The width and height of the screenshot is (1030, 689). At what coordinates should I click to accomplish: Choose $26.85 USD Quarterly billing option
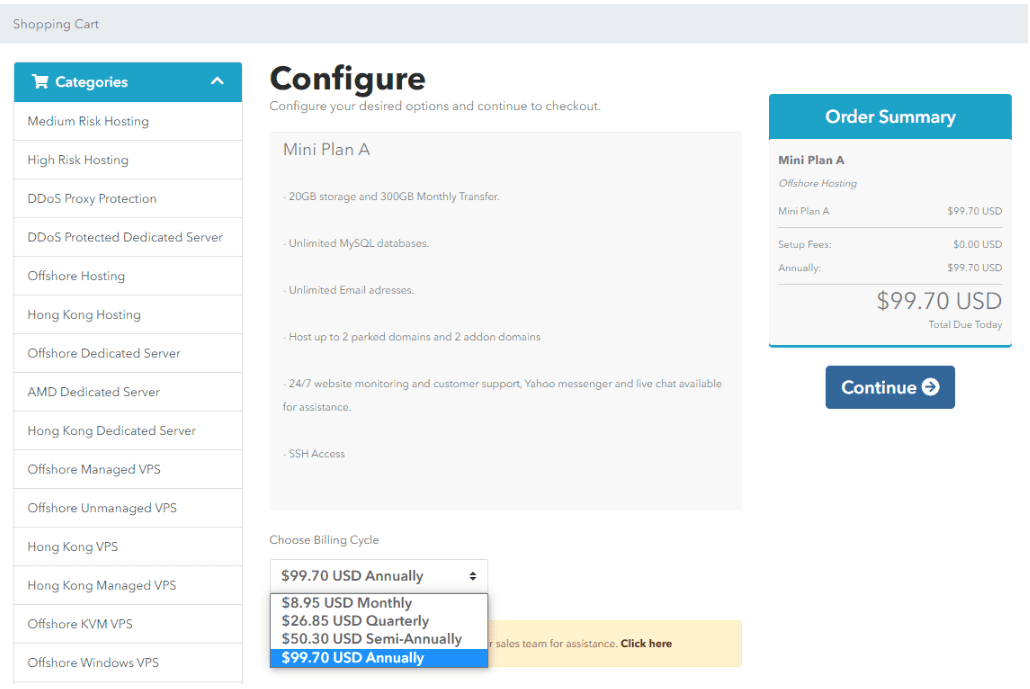378,621
